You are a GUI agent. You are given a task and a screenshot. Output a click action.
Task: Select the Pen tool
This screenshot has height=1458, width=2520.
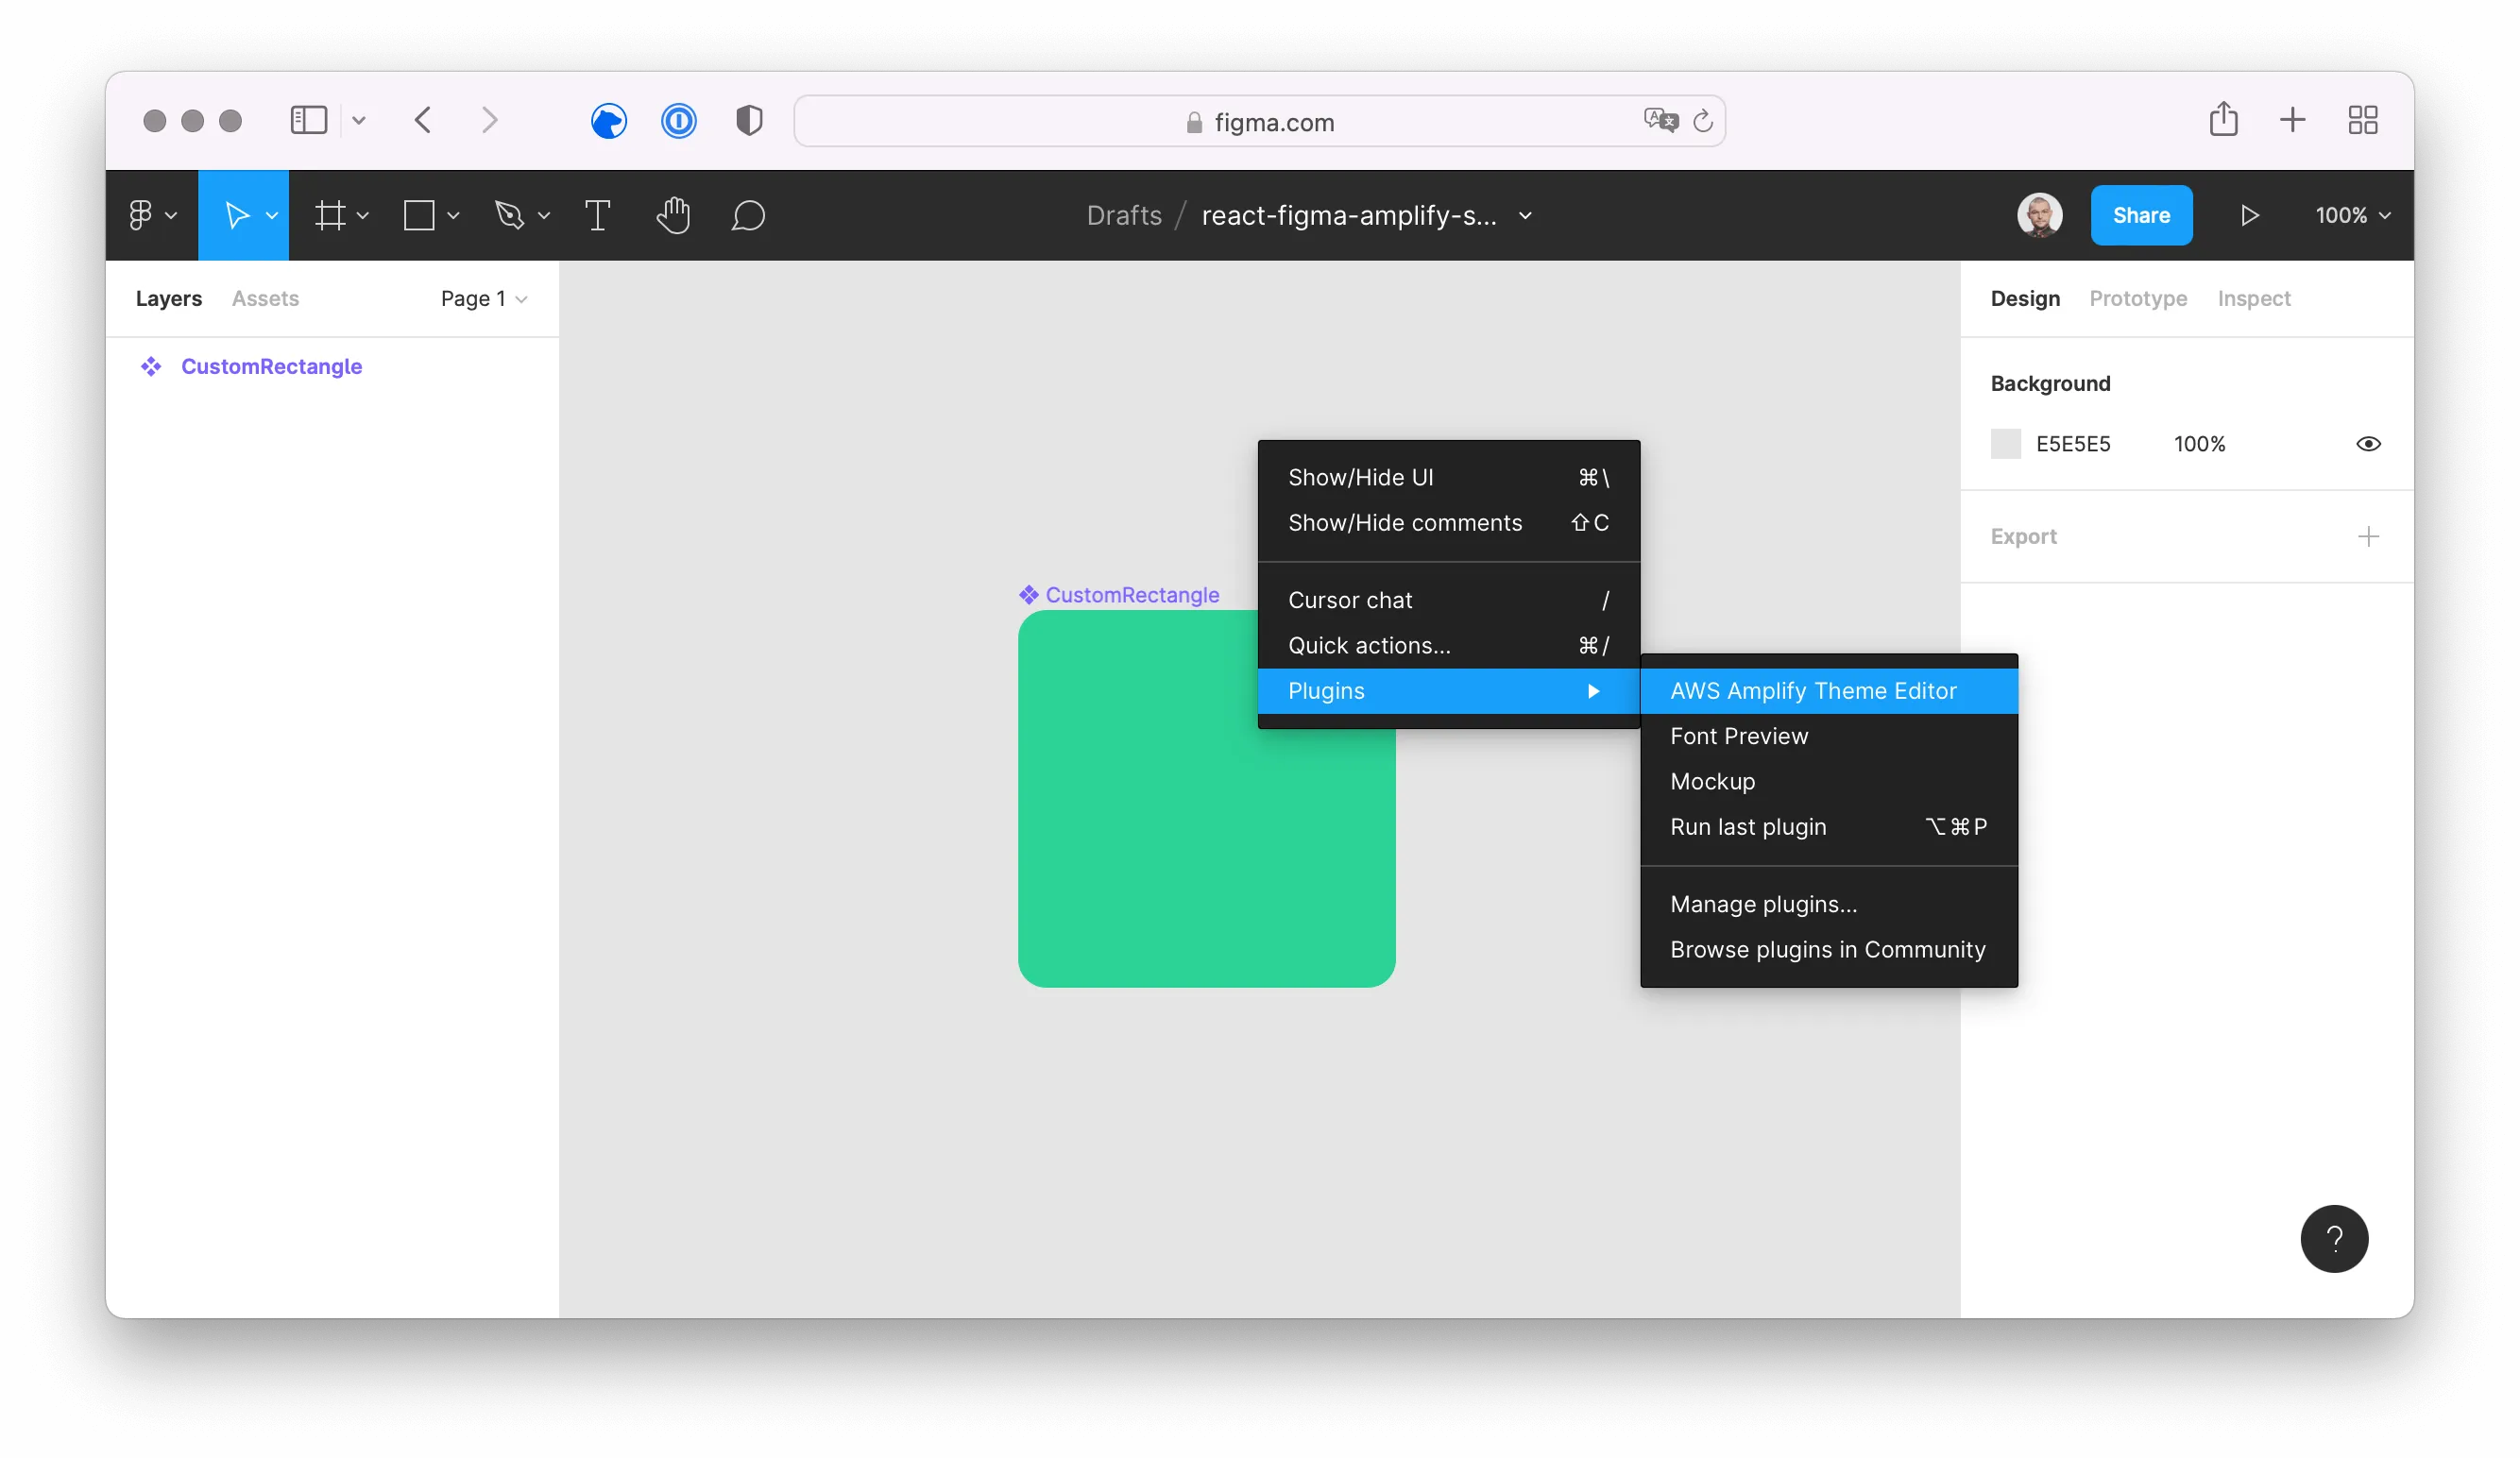(x=511, y=215)
